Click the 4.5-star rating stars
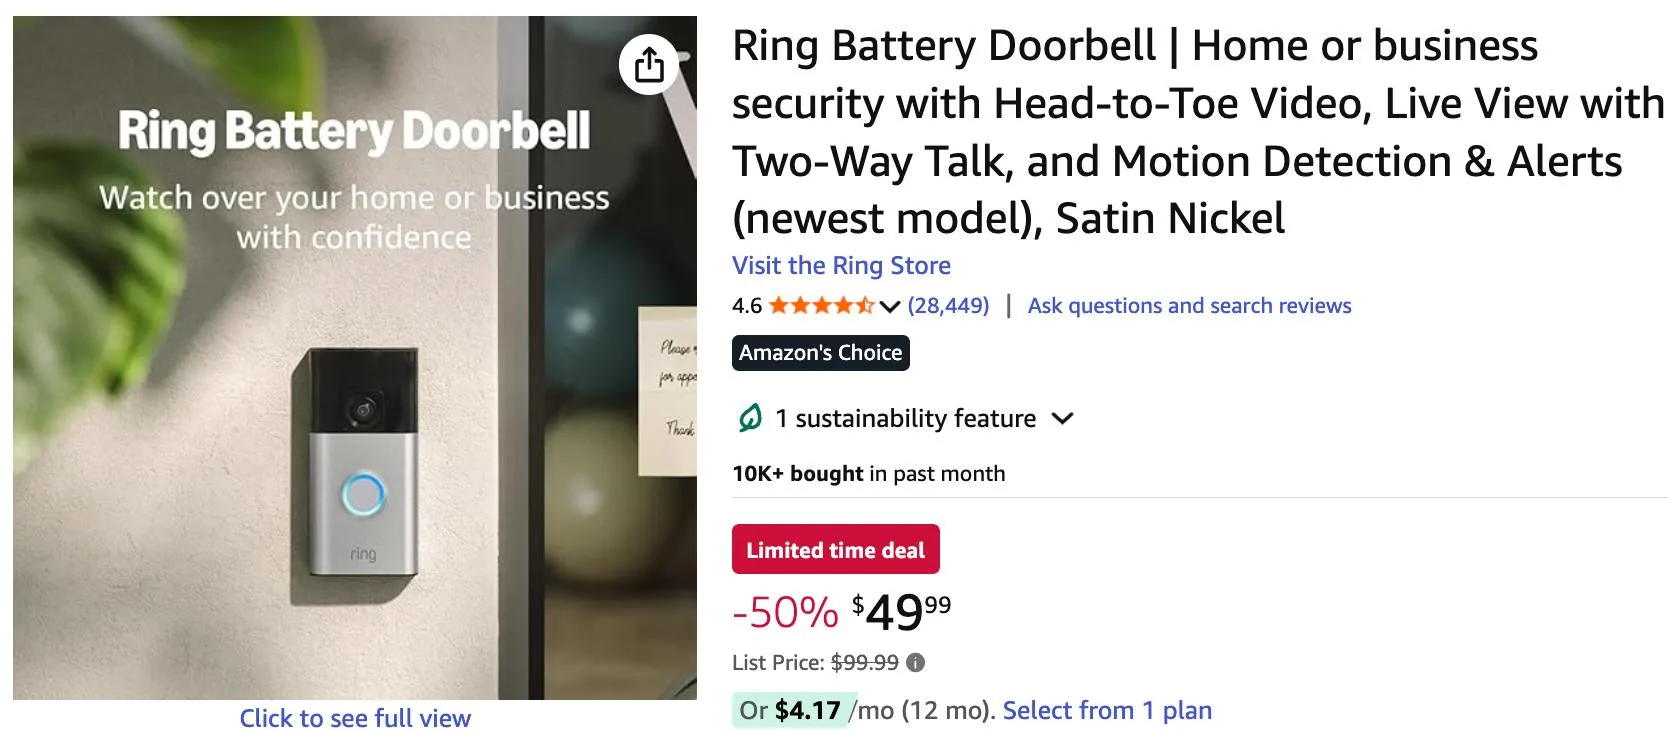Screen dimensions: 1668x730 (x=819, y=306)
